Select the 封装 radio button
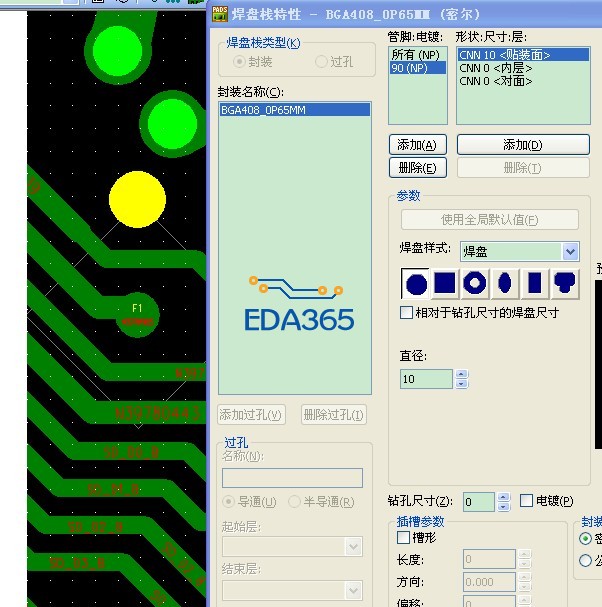The width and height of the screenshot is (602, 607). click(239, 62)
